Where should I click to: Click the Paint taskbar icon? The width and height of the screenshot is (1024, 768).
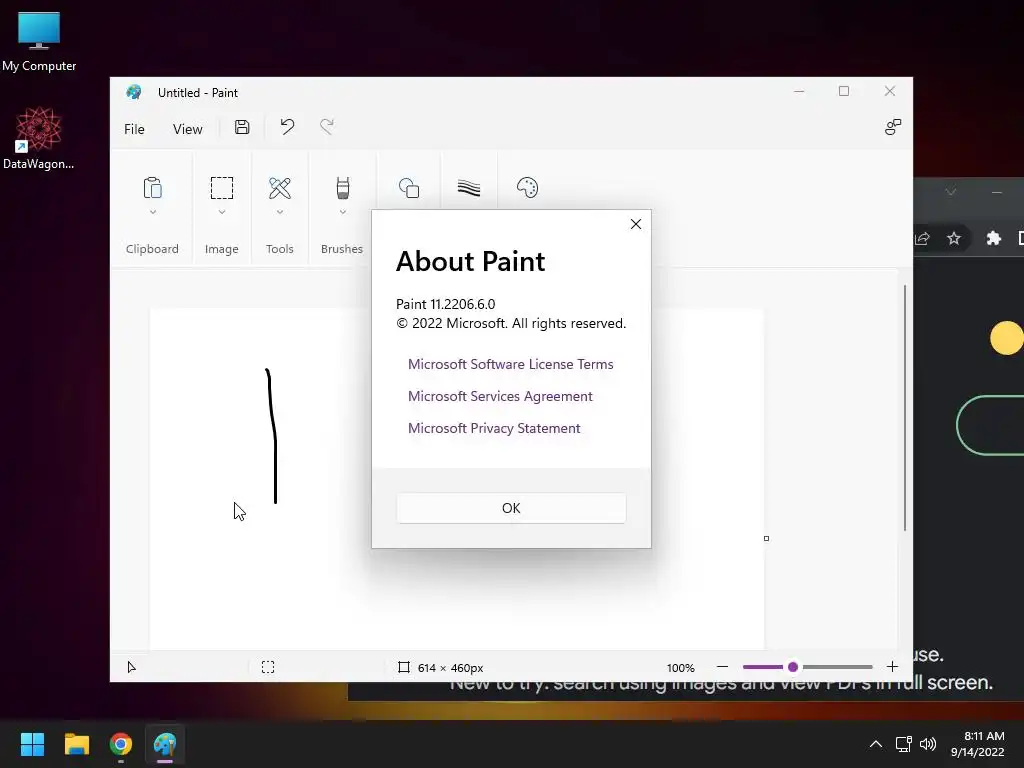[165, 744]
